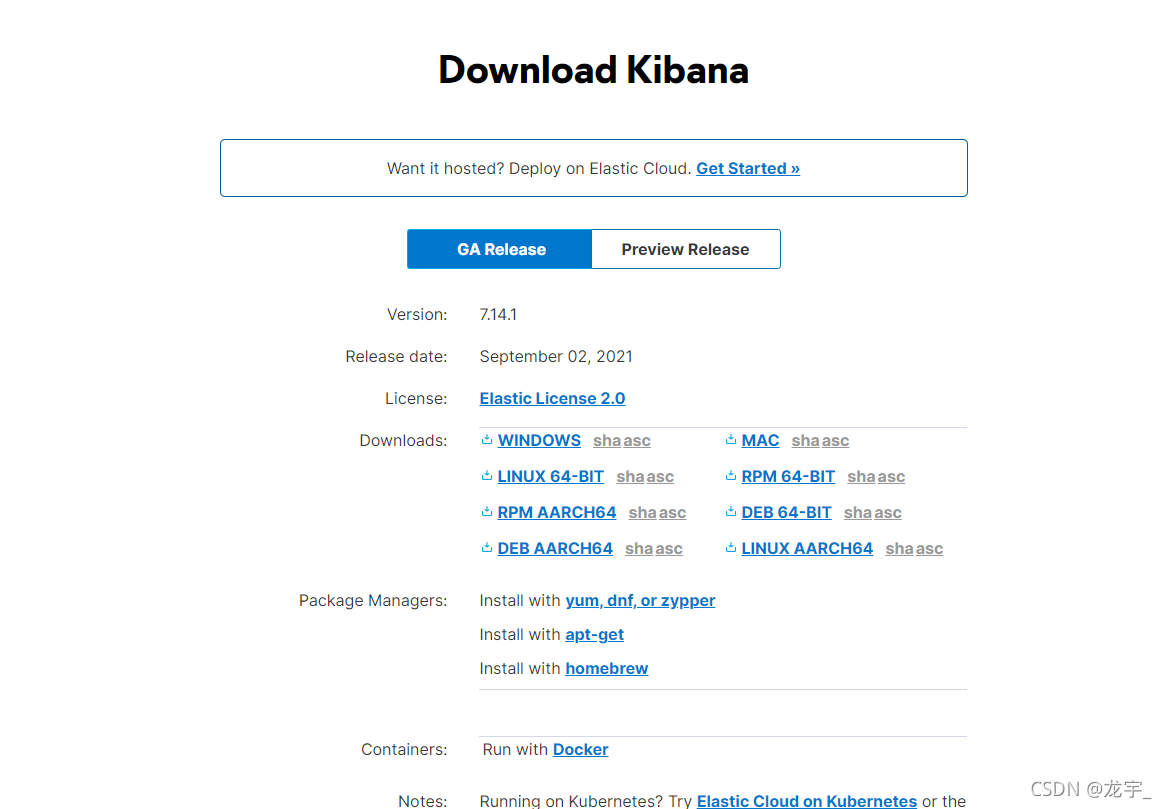Open the asc link for RPM AARCH64
The image size is (1167, 809).
[672, 512]
